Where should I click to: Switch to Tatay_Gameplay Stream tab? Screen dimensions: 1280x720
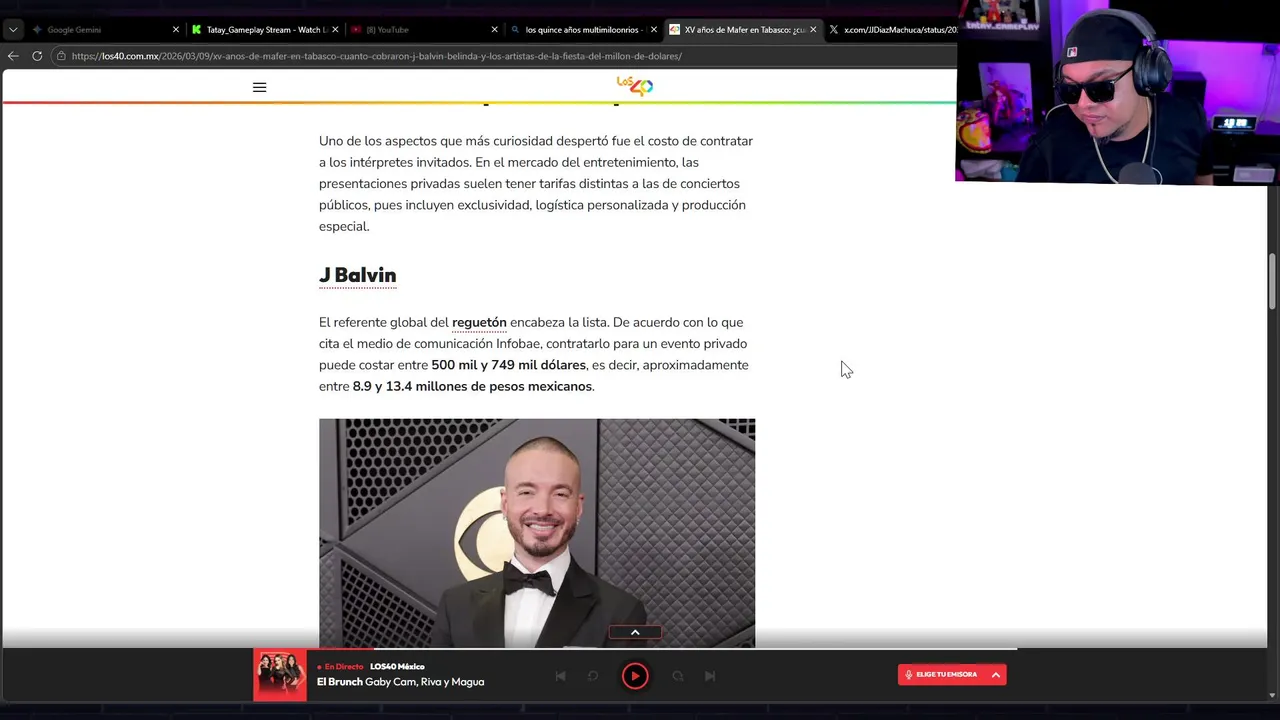266,30
